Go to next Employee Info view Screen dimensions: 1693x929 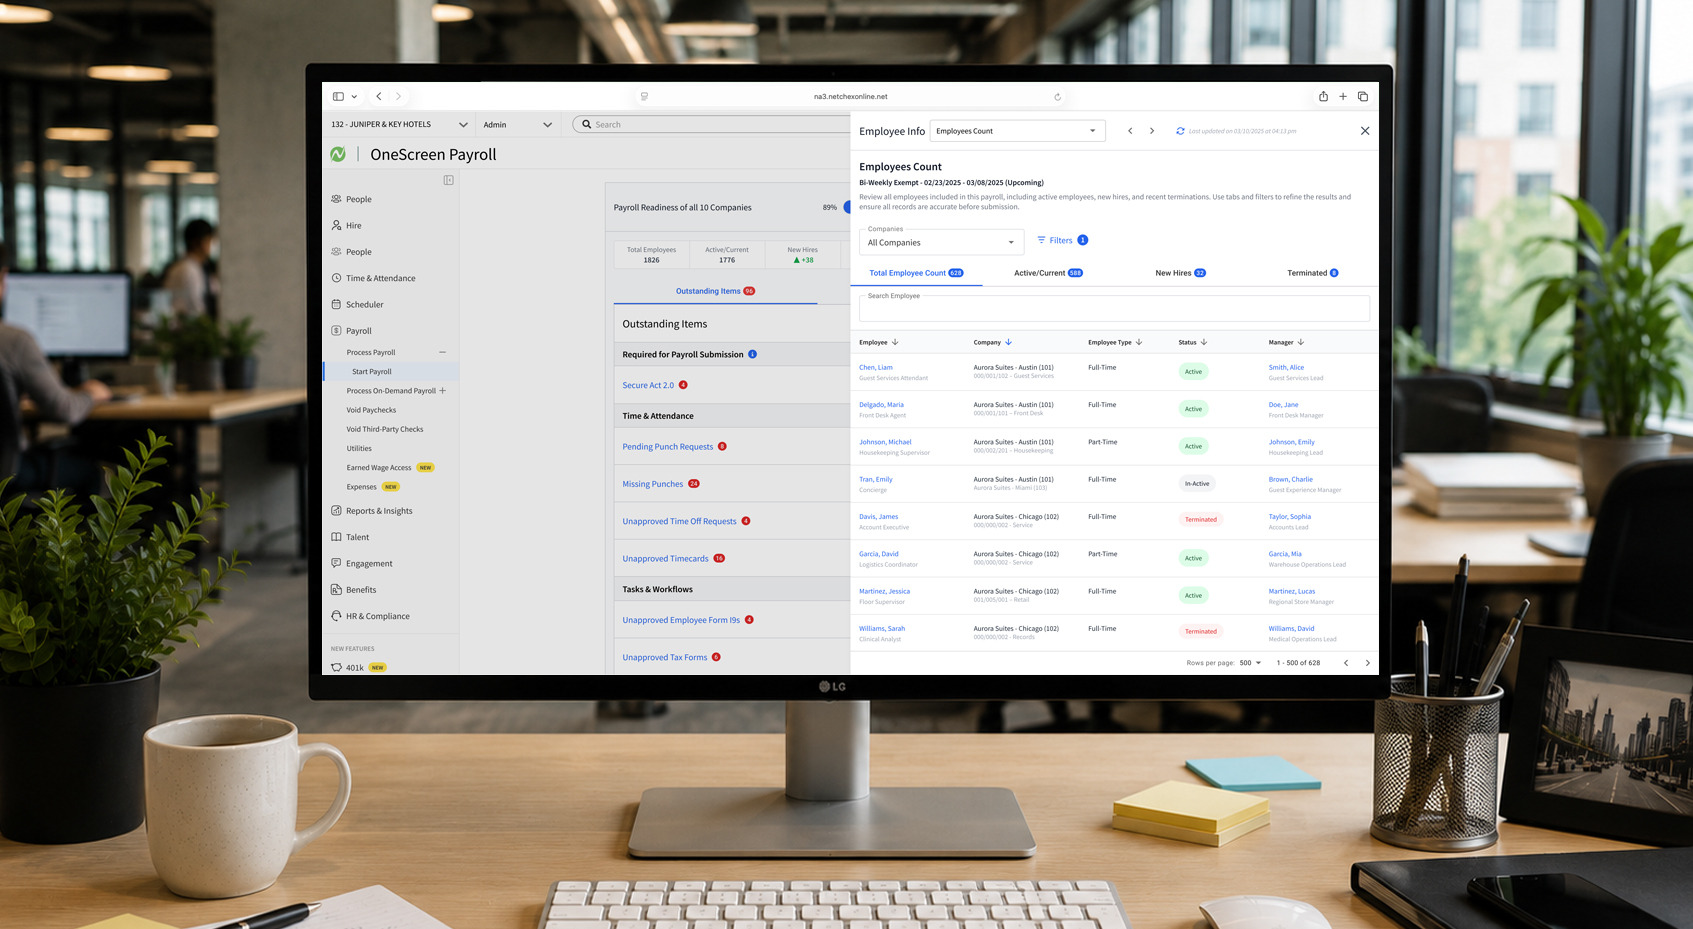coord(1152,131)
